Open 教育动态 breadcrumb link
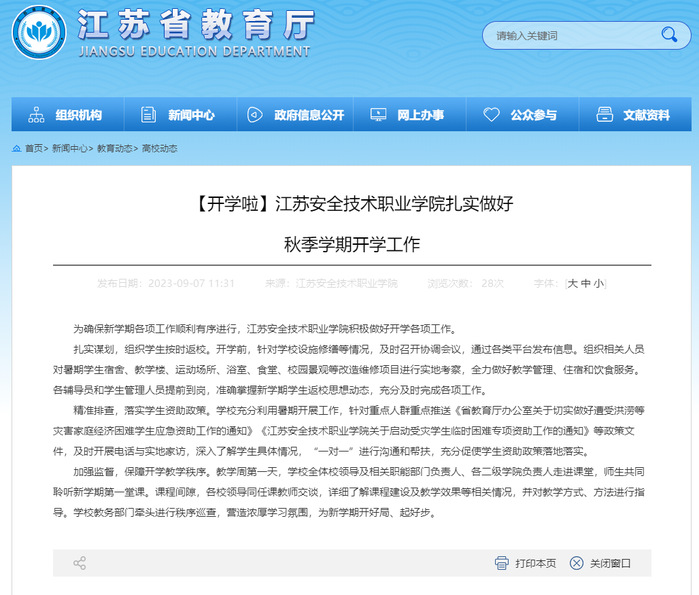699x595 pixels. (x=115, y=148)
